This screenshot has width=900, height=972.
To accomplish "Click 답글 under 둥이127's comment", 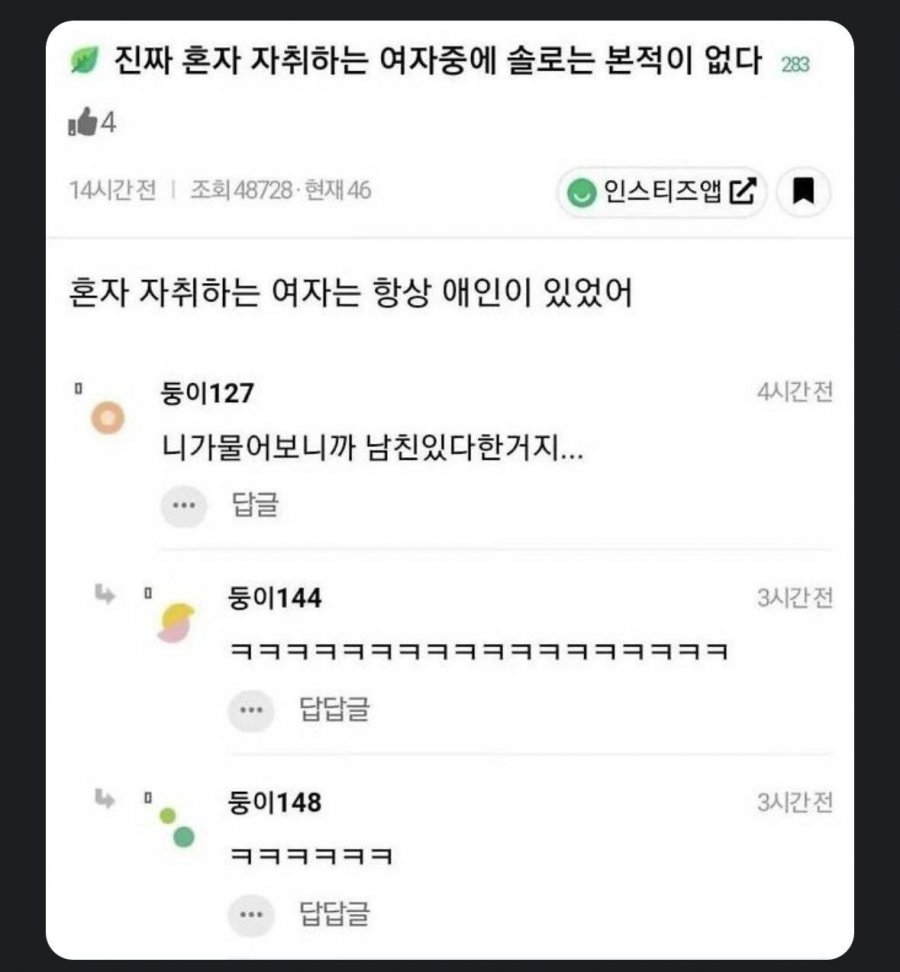I will pyautogui.click(x=254, y=506).
